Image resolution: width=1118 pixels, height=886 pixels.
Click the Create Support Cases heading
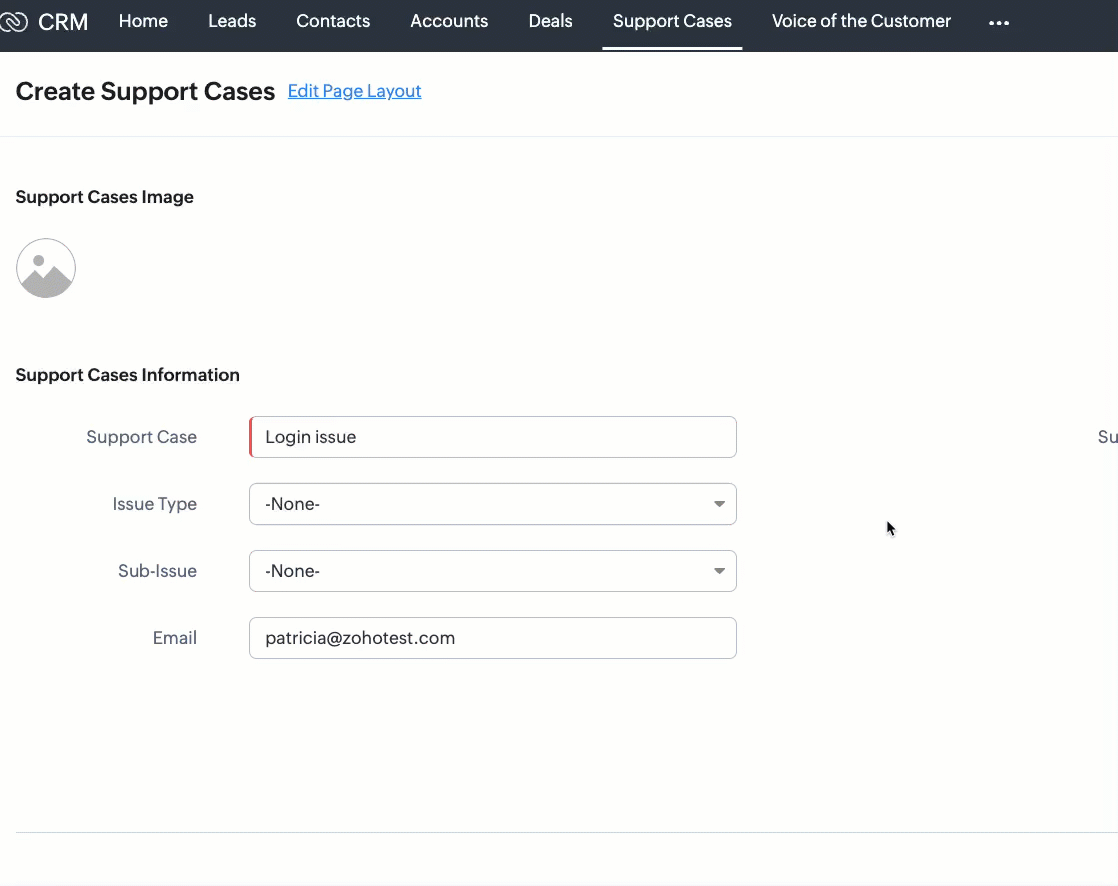click(x=145, y=92)
